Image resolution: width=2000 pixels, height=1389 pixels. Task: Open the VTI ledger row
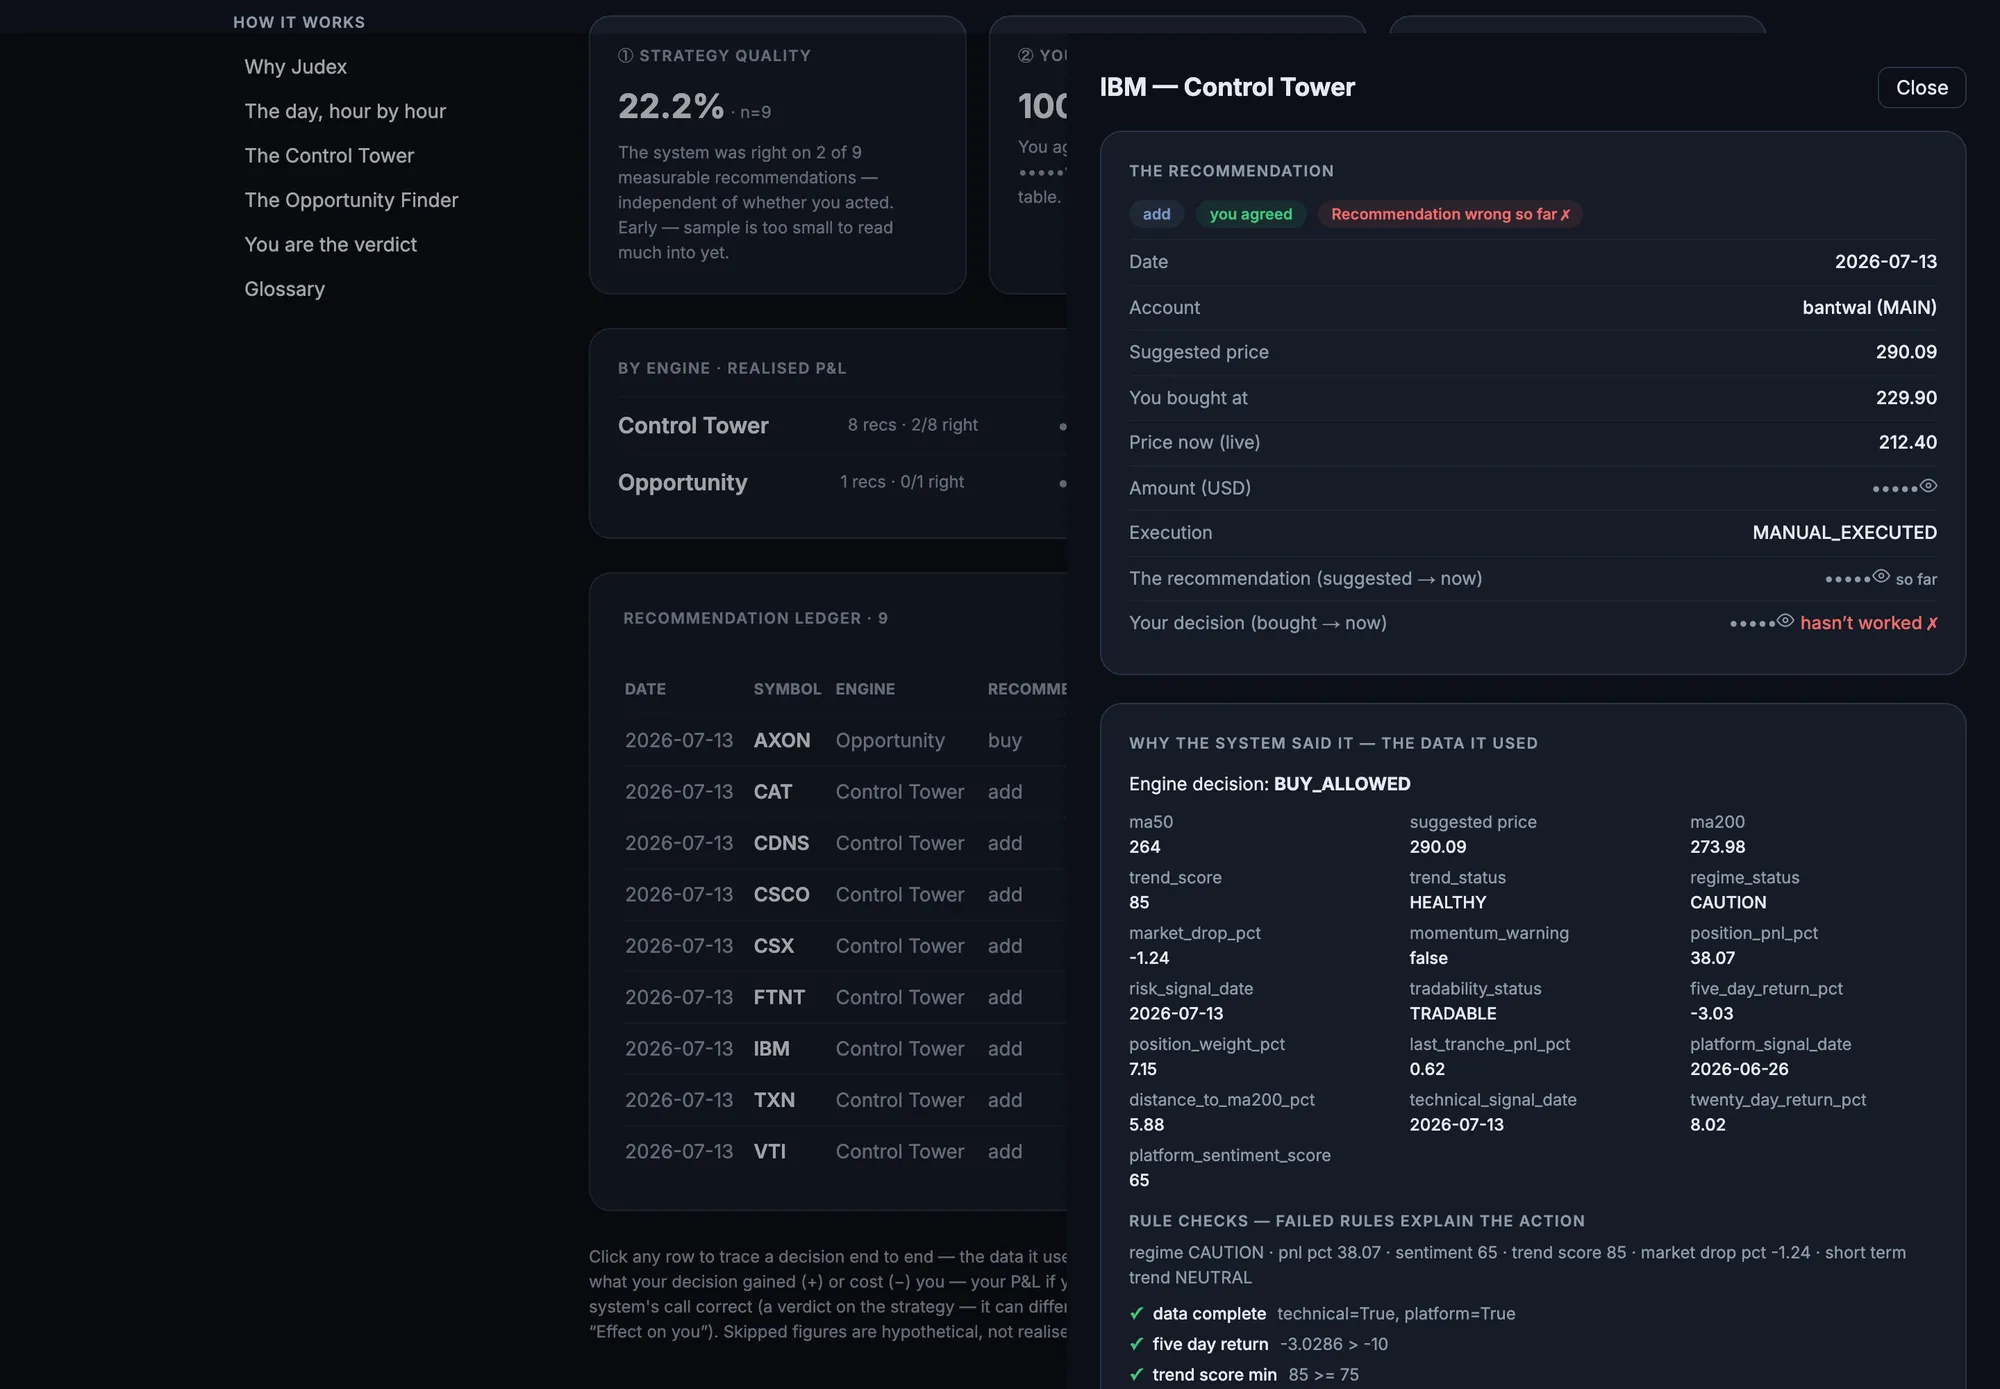[845, 1152]
